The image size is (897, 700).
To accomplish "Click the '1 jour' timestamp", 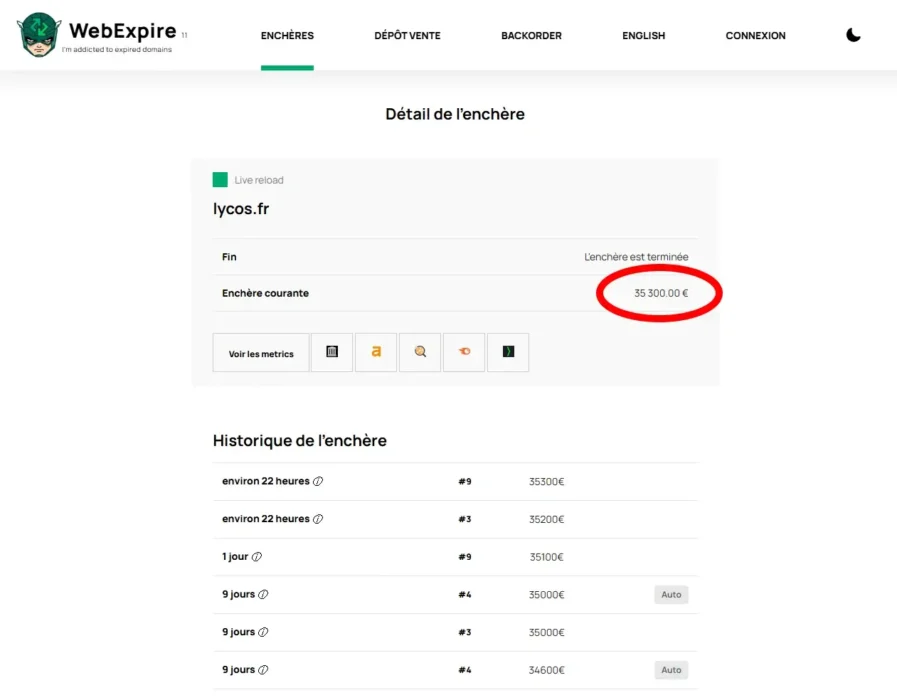I will click(235, 556).
